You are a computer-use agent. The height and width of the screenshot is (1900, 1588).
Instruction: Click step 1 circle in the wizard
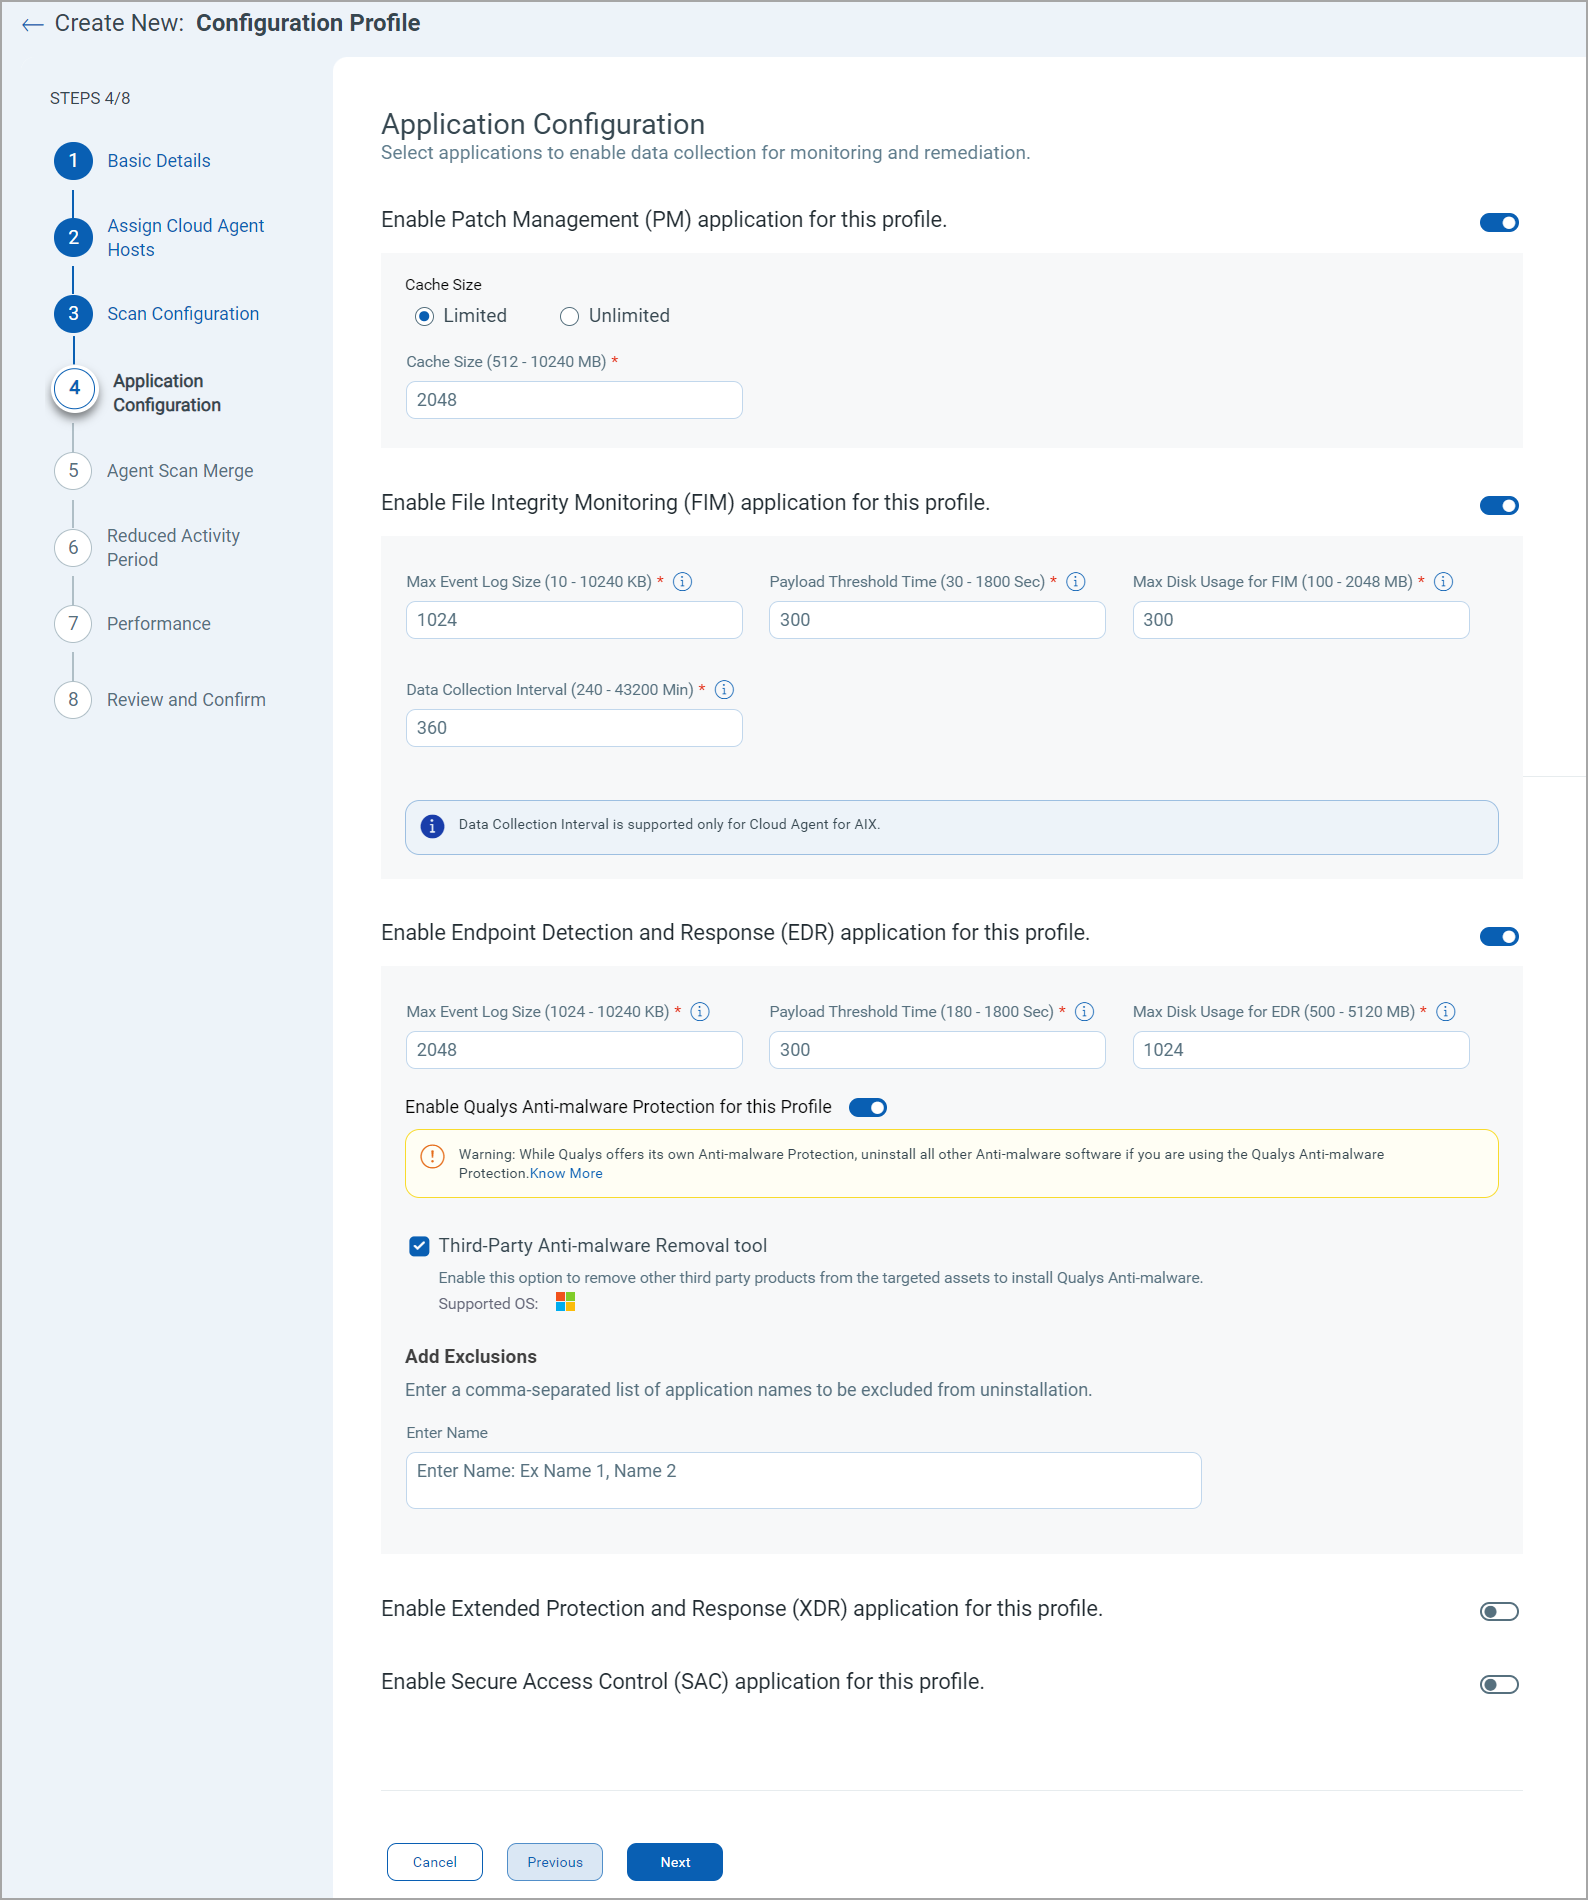[x=73, y=161]
